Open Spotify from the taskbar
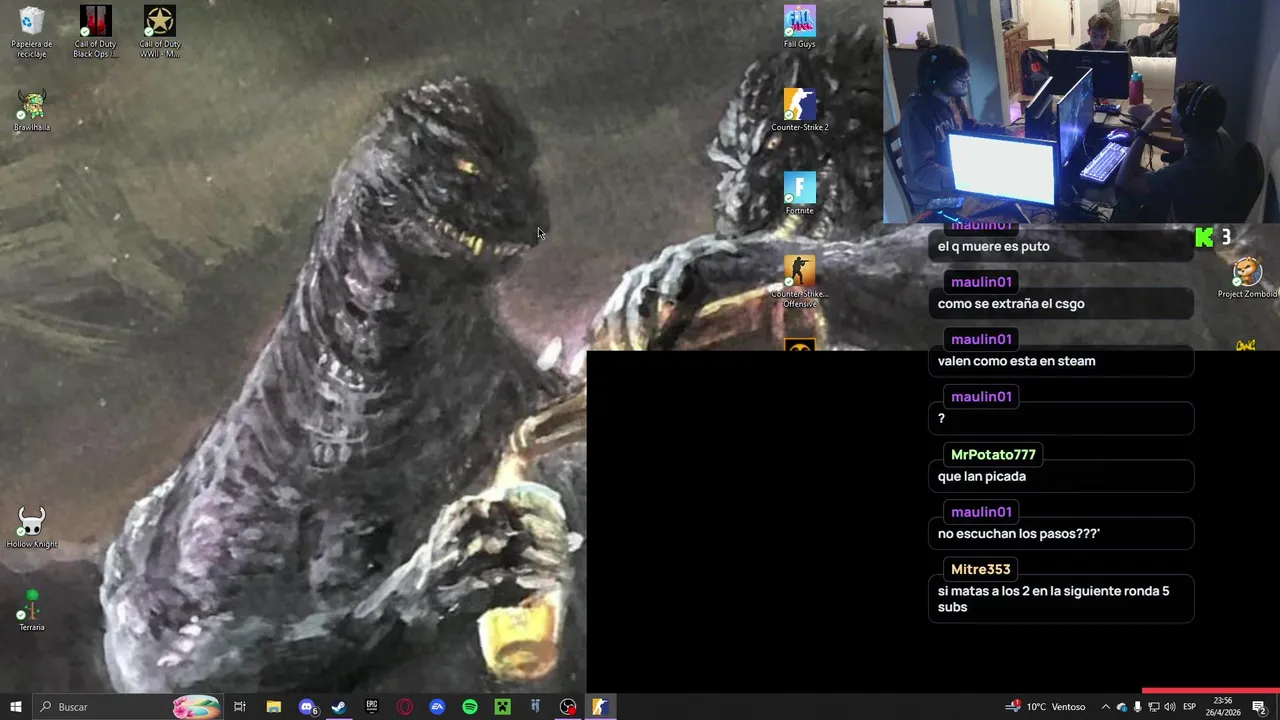The width and height of the screenshot is (1280, 720). pyautogui.click(x=470, y=707)
